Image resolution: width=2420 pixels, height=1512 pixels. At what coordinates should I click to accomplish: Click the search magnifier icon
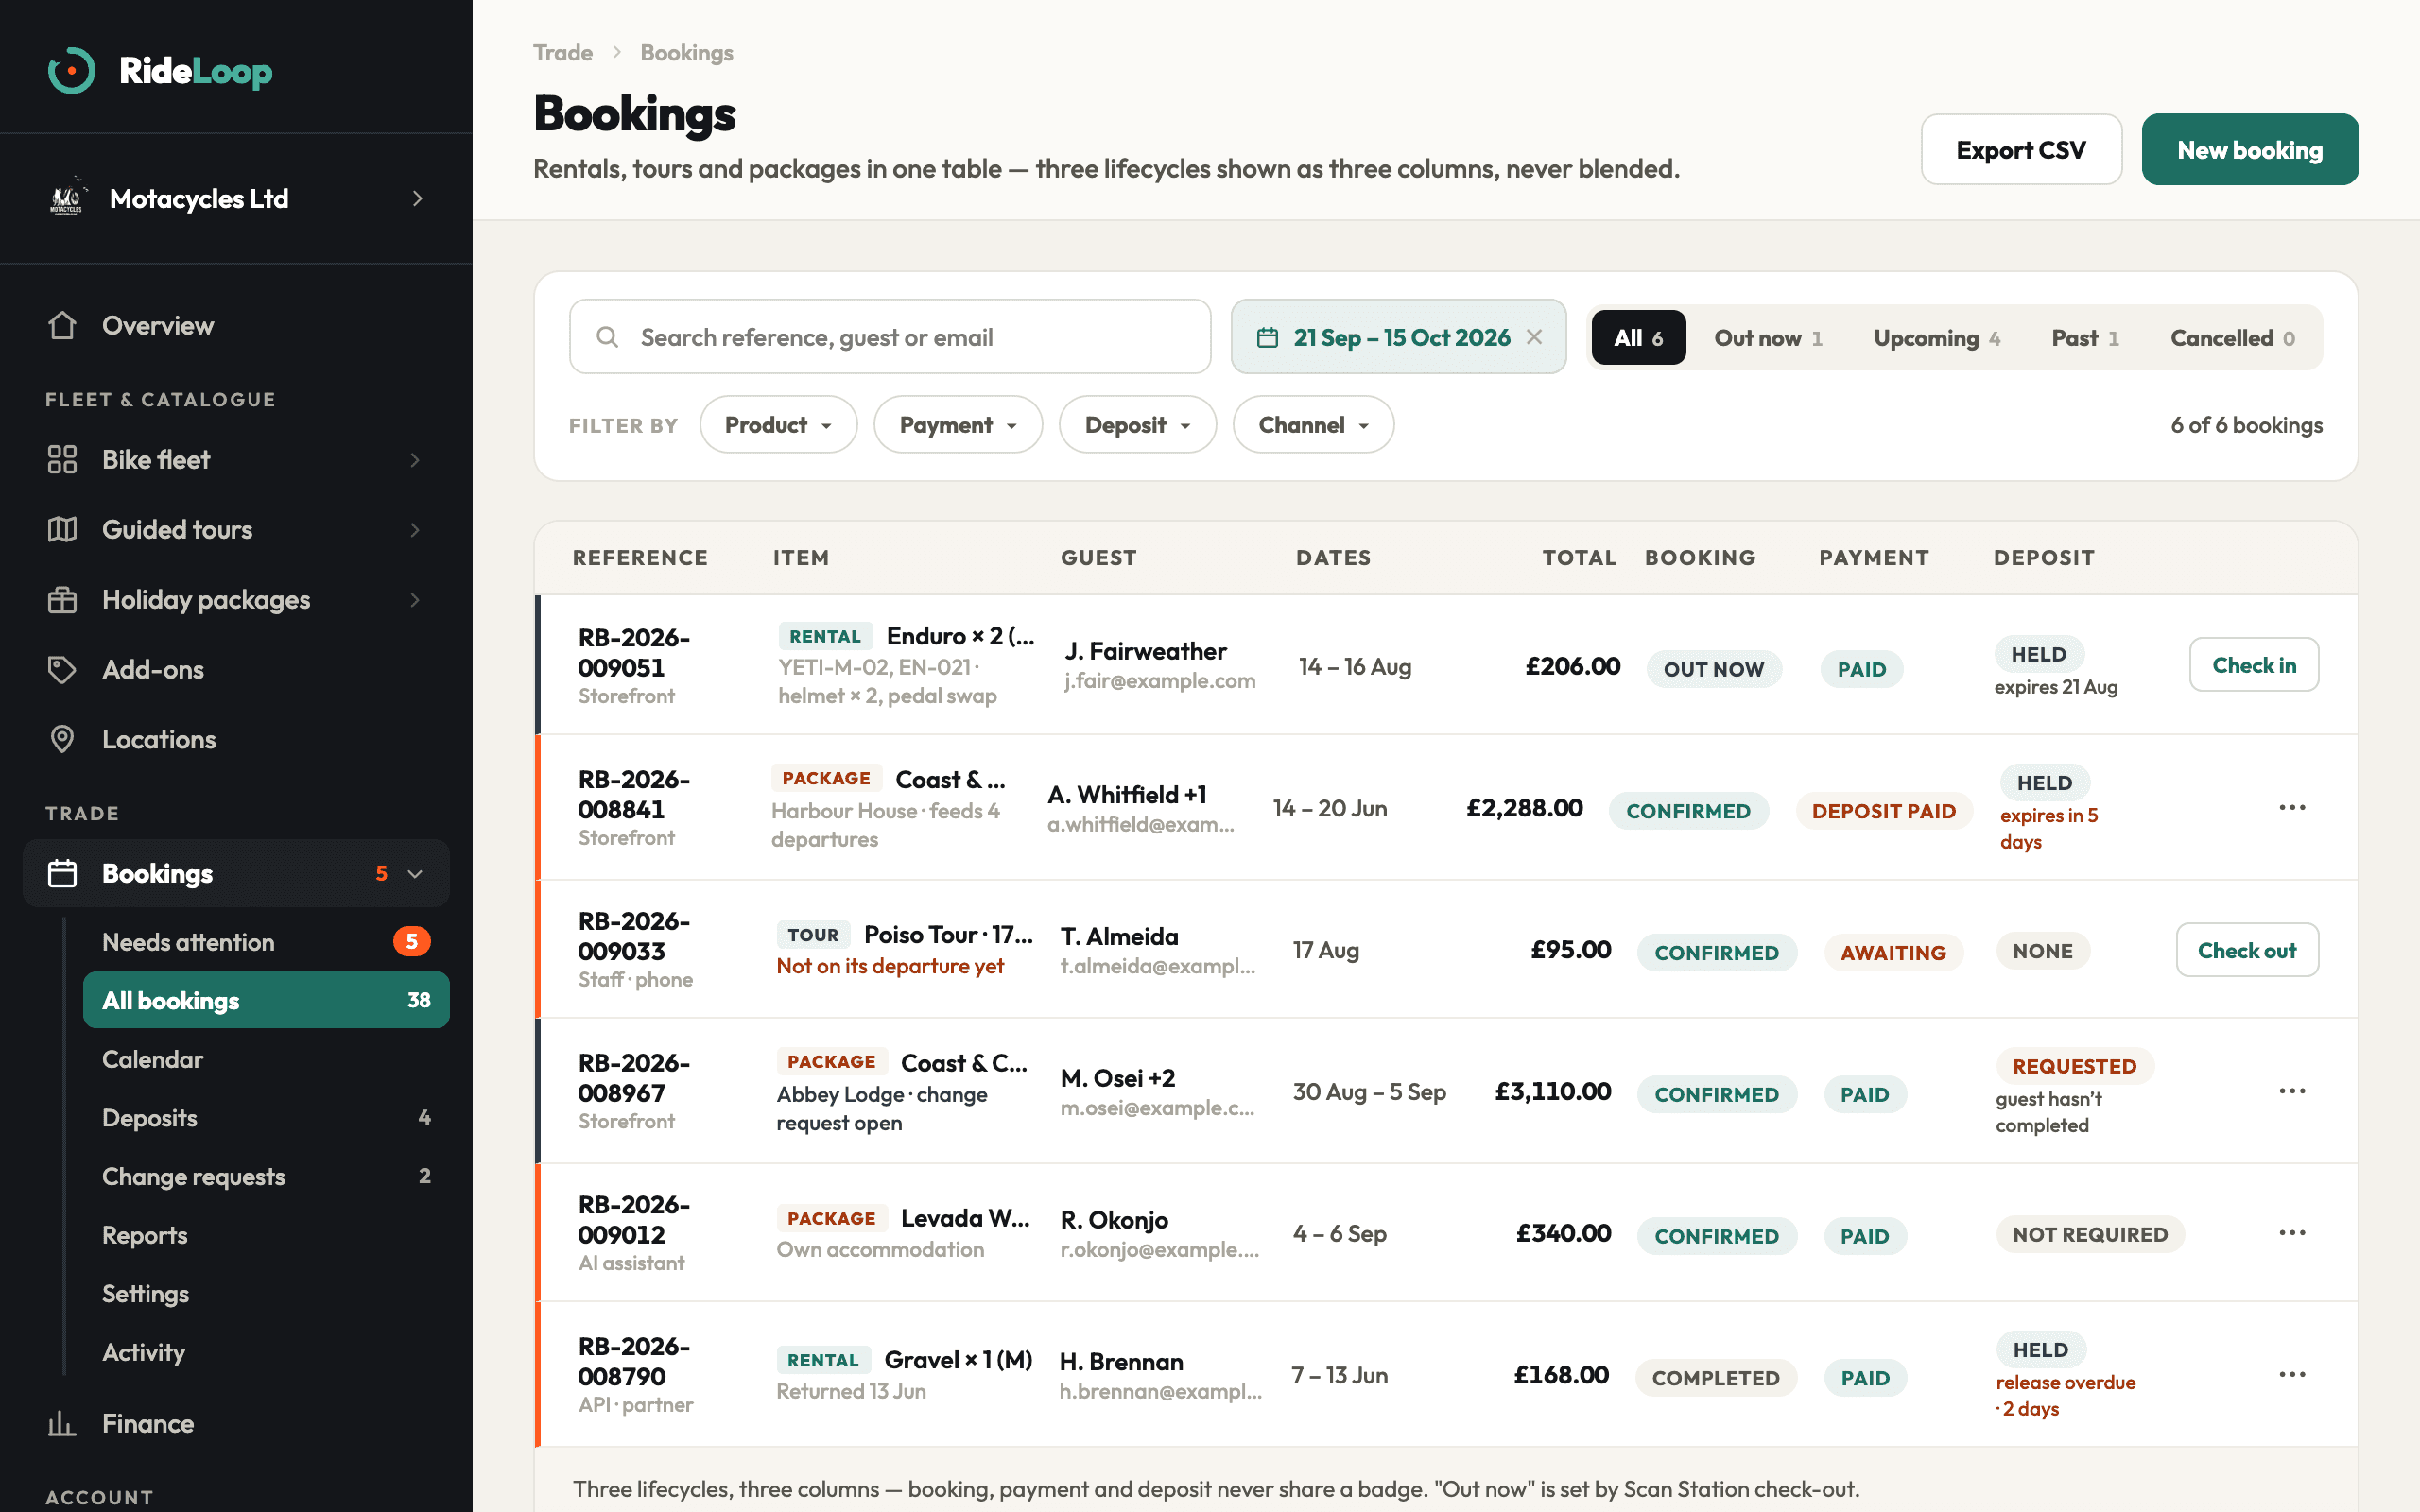607,337
